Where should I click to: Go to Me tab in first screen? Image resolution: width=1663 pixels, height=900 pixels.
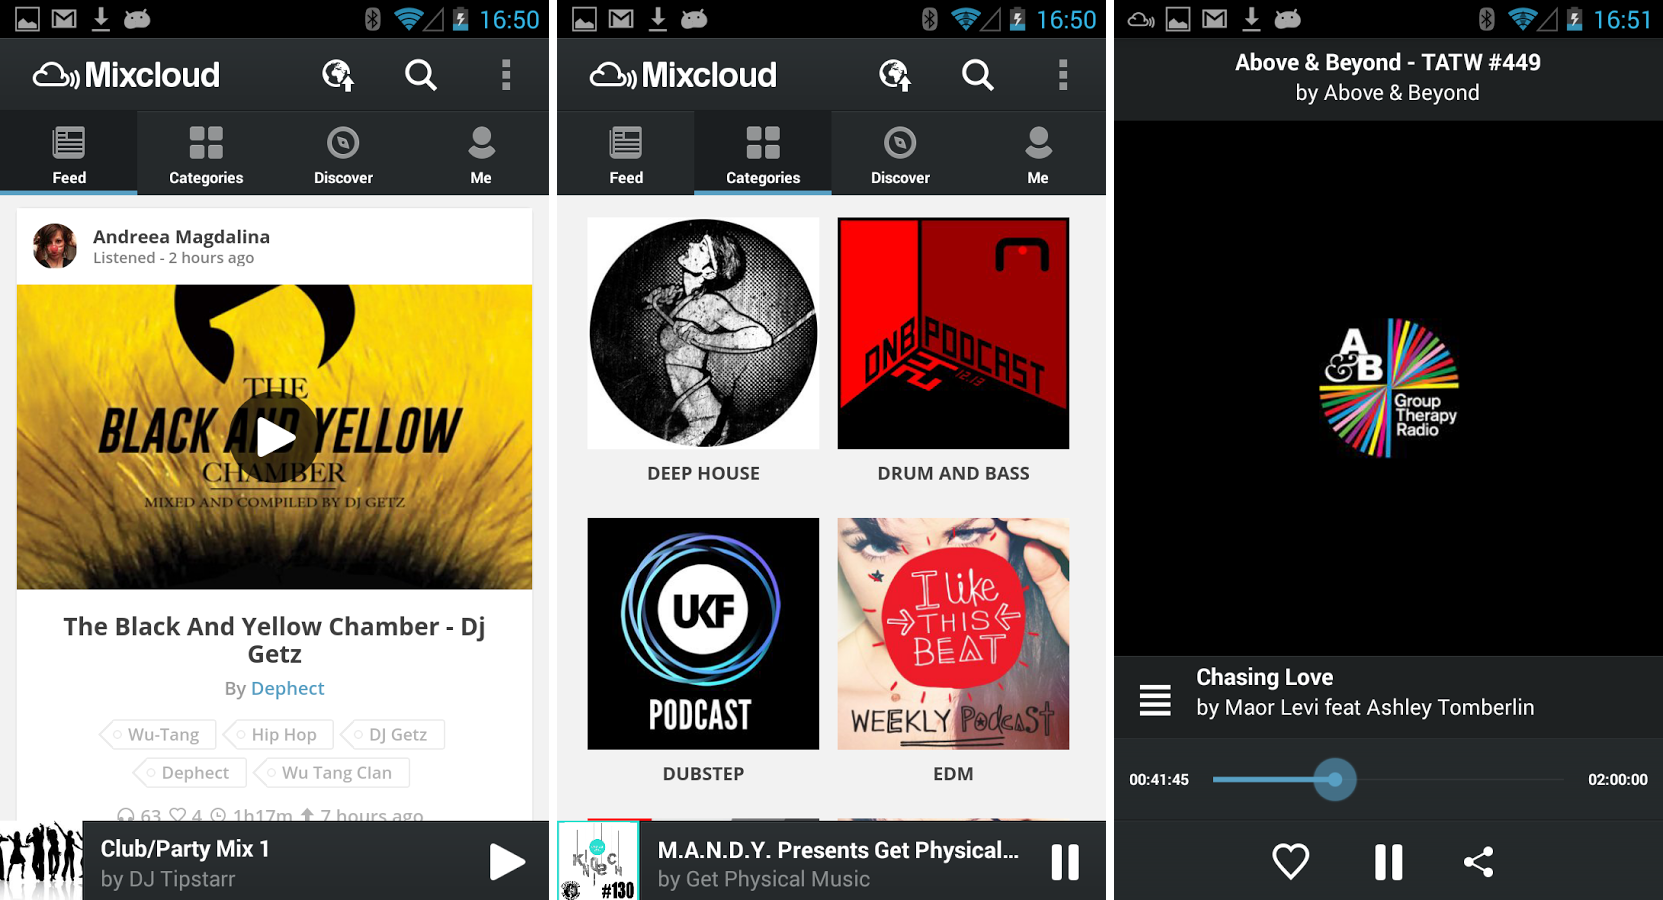tap(481, 153)
